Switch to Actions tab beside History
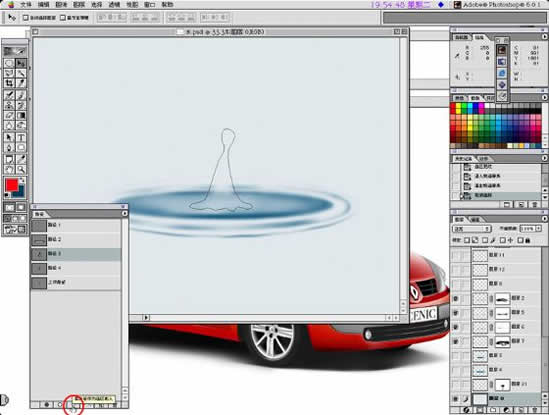 [x=483, y=159]
